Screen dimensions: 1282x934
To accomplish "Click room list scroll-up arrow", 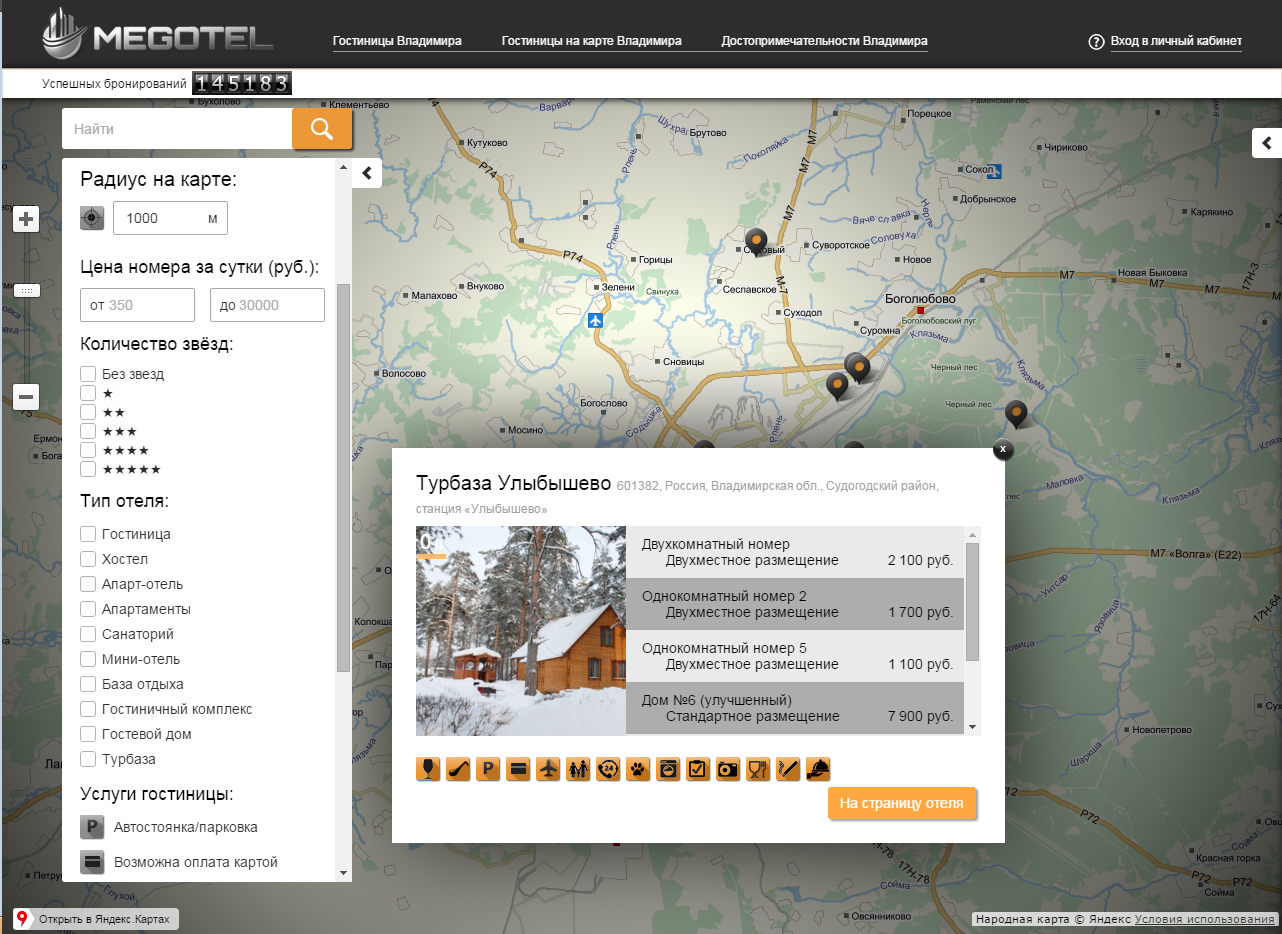I will tap(972, 535).
